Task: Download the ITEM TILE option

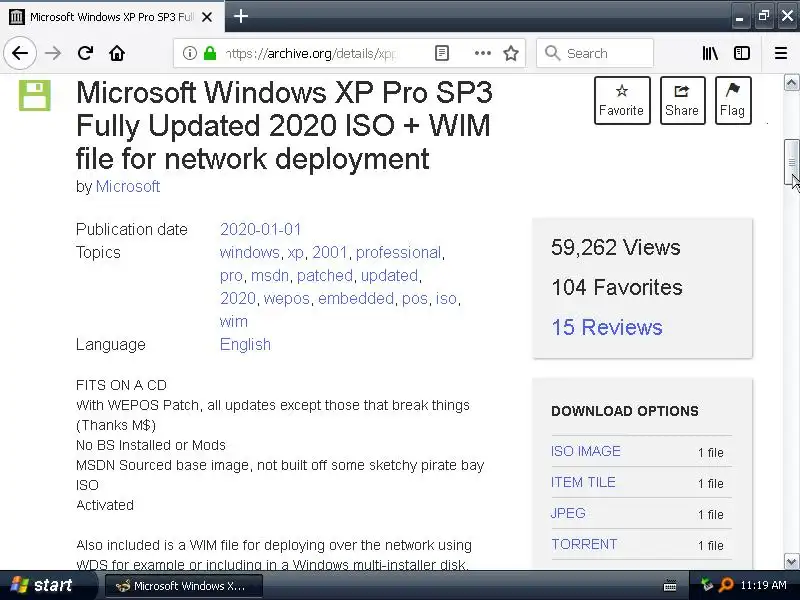Action: click(583, 482)
